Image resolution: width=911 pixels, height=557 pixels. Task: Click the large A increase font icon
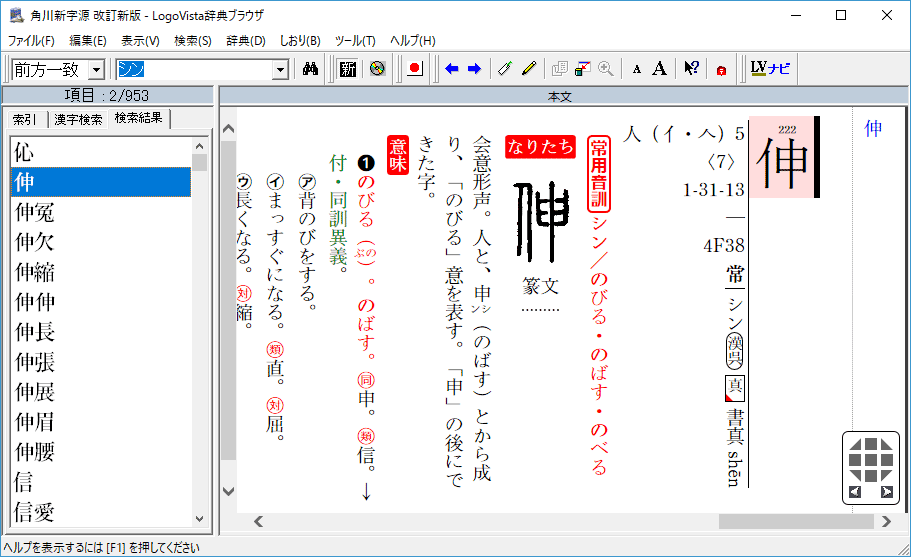pyautogui.click(x=659, y=69)
